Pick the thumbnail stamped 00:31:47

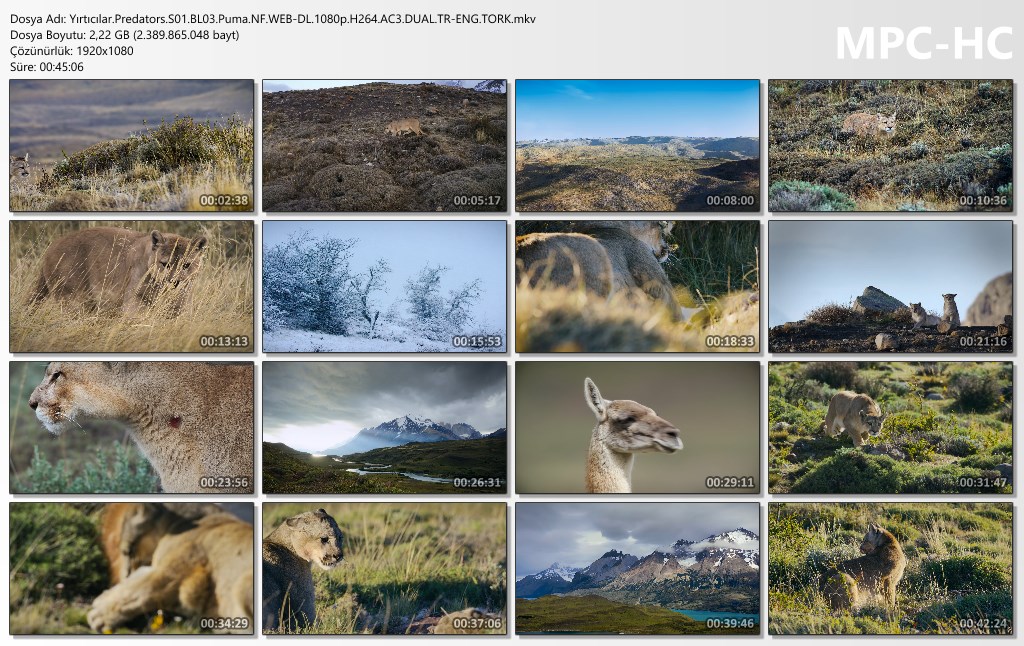890,427
